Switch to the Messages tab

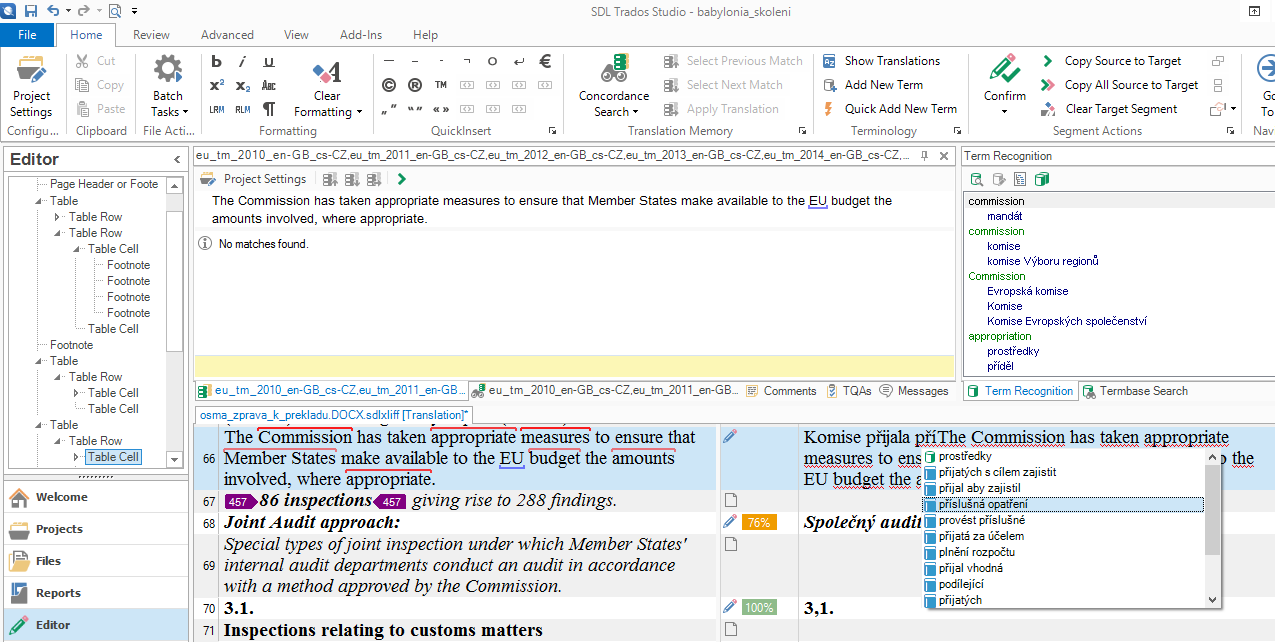click(914, 391)
